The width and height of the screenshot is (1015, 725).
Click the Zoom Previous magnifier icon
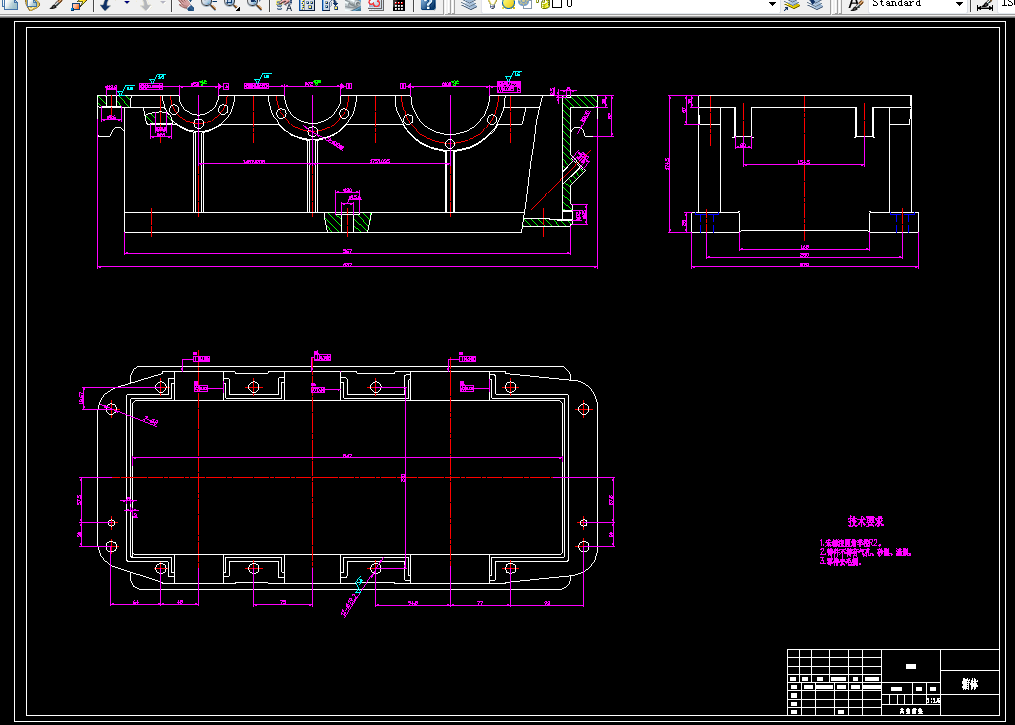pyautogui.click(x=255, y=3)
